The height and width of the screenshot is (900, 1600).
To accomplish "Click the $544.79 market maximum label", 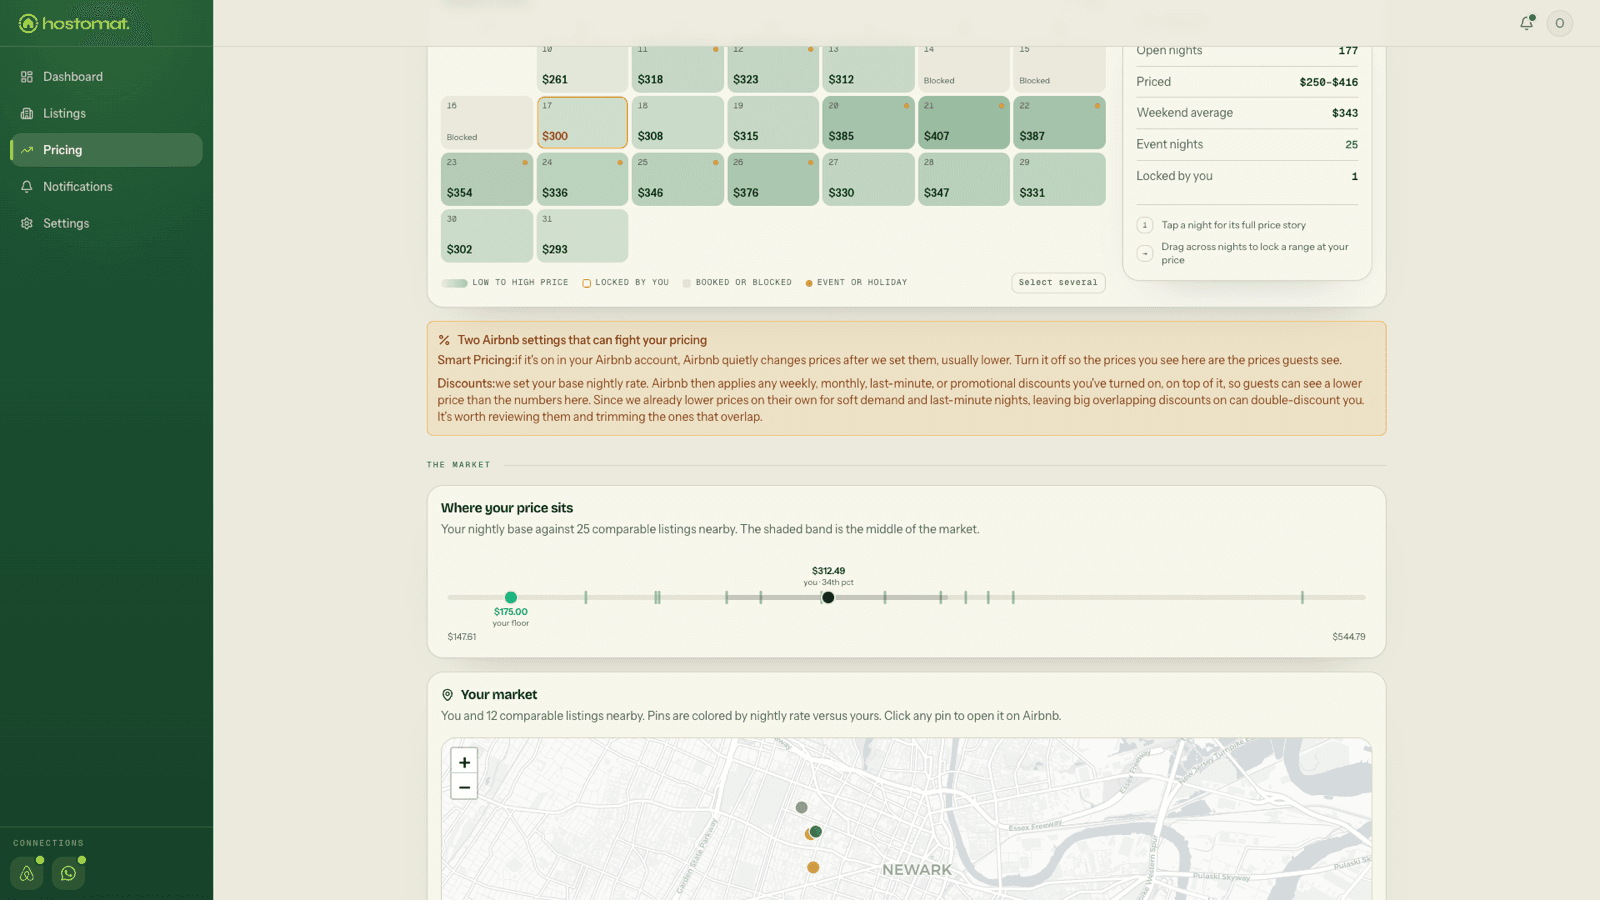I will point(1348,637).
